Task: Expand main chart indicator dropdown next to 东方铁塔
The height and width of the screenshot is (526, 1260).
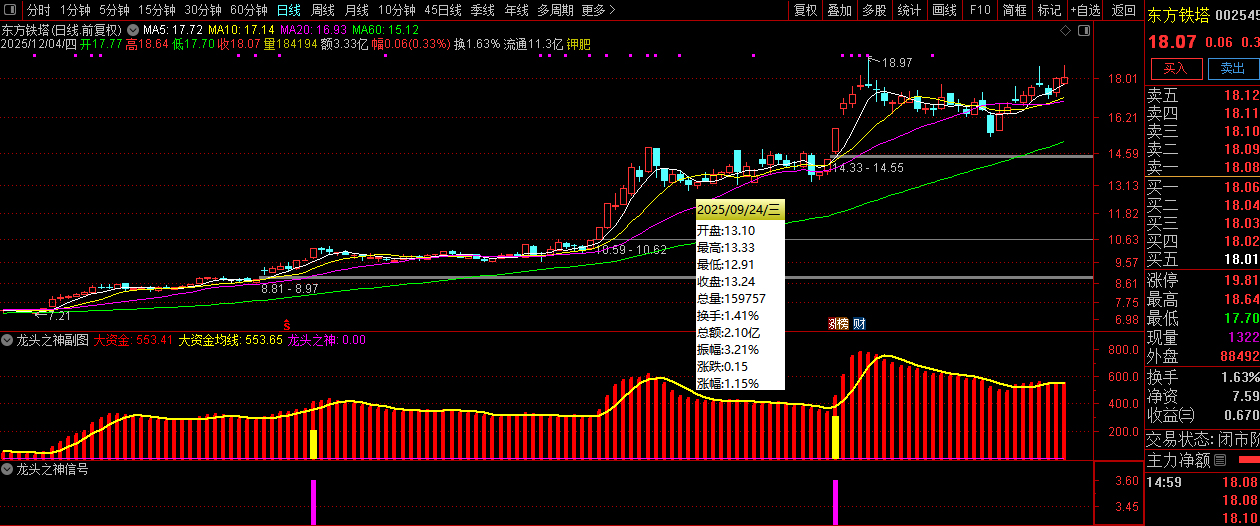Action: (x=133, y=30)
